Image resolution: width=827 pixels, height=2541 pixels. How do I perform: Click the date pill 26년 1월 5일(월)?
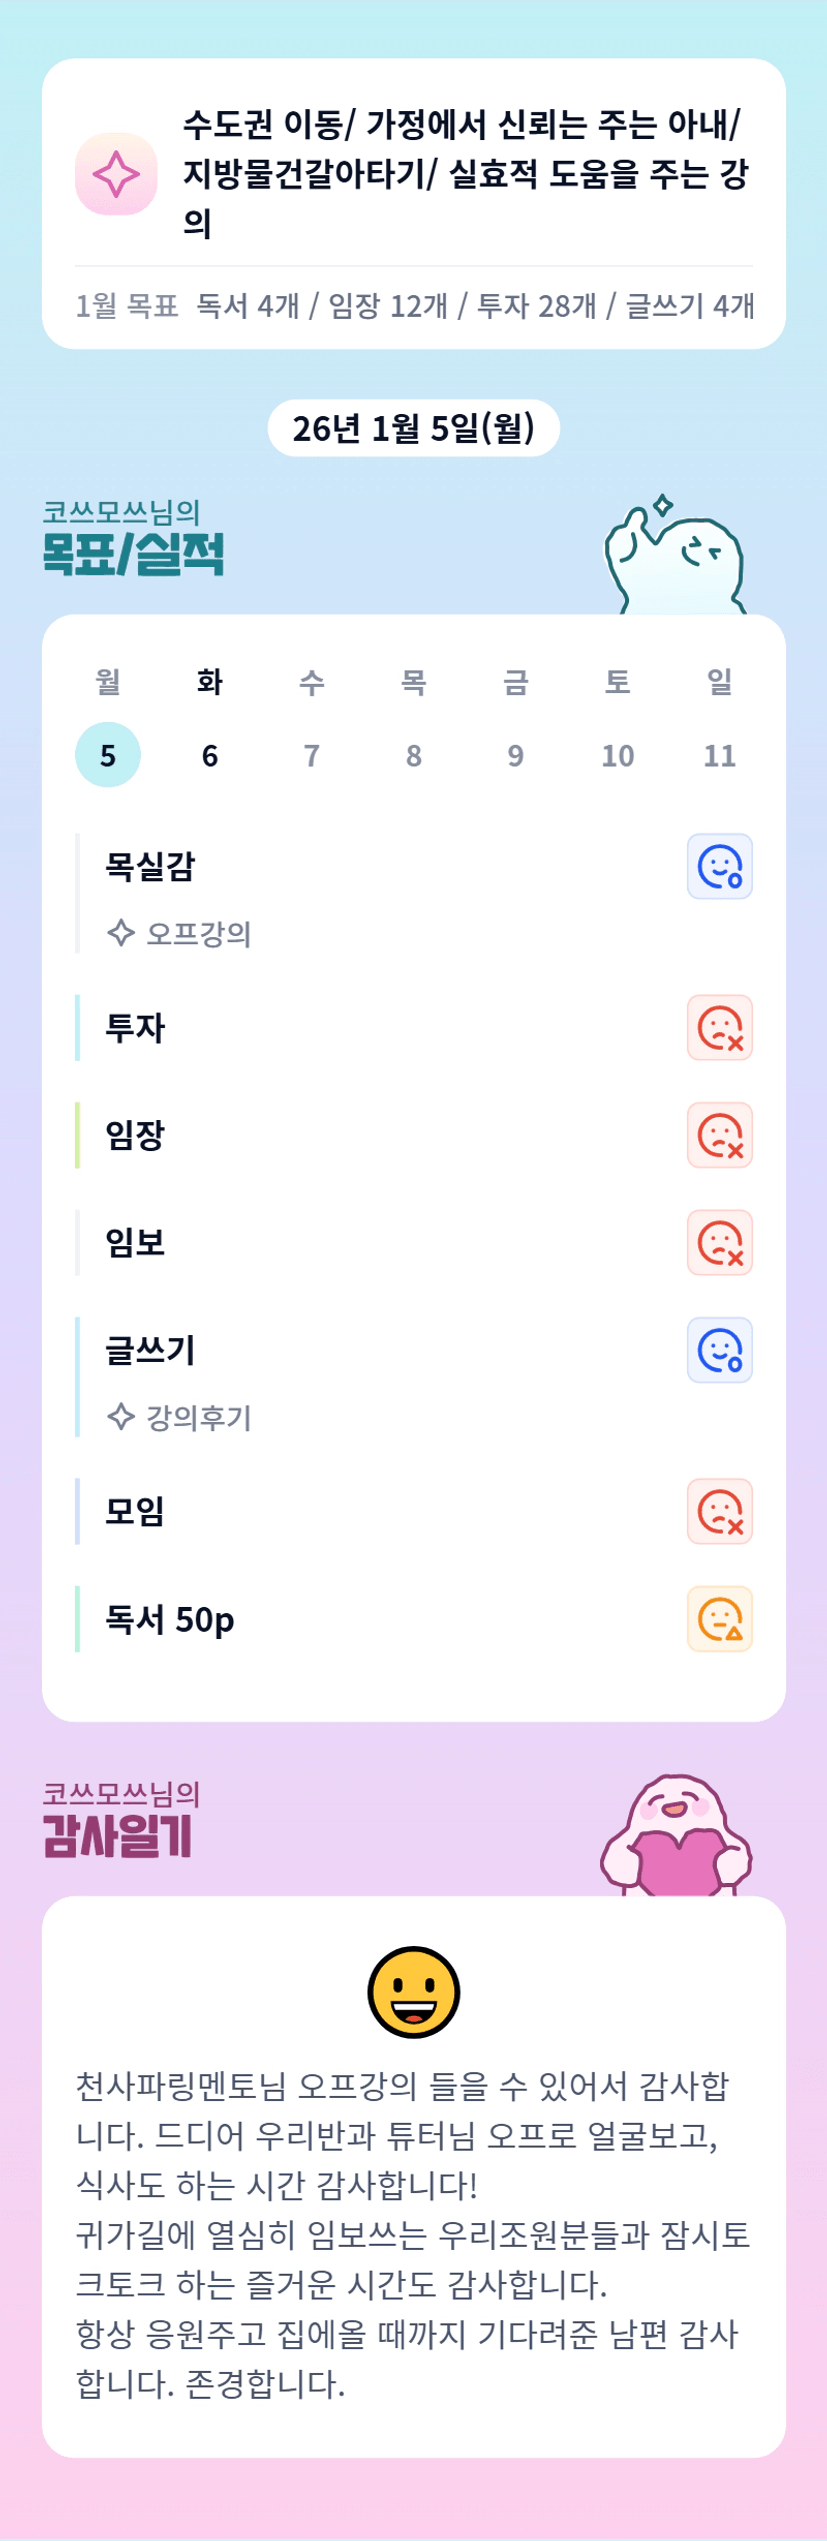(413, 428)
